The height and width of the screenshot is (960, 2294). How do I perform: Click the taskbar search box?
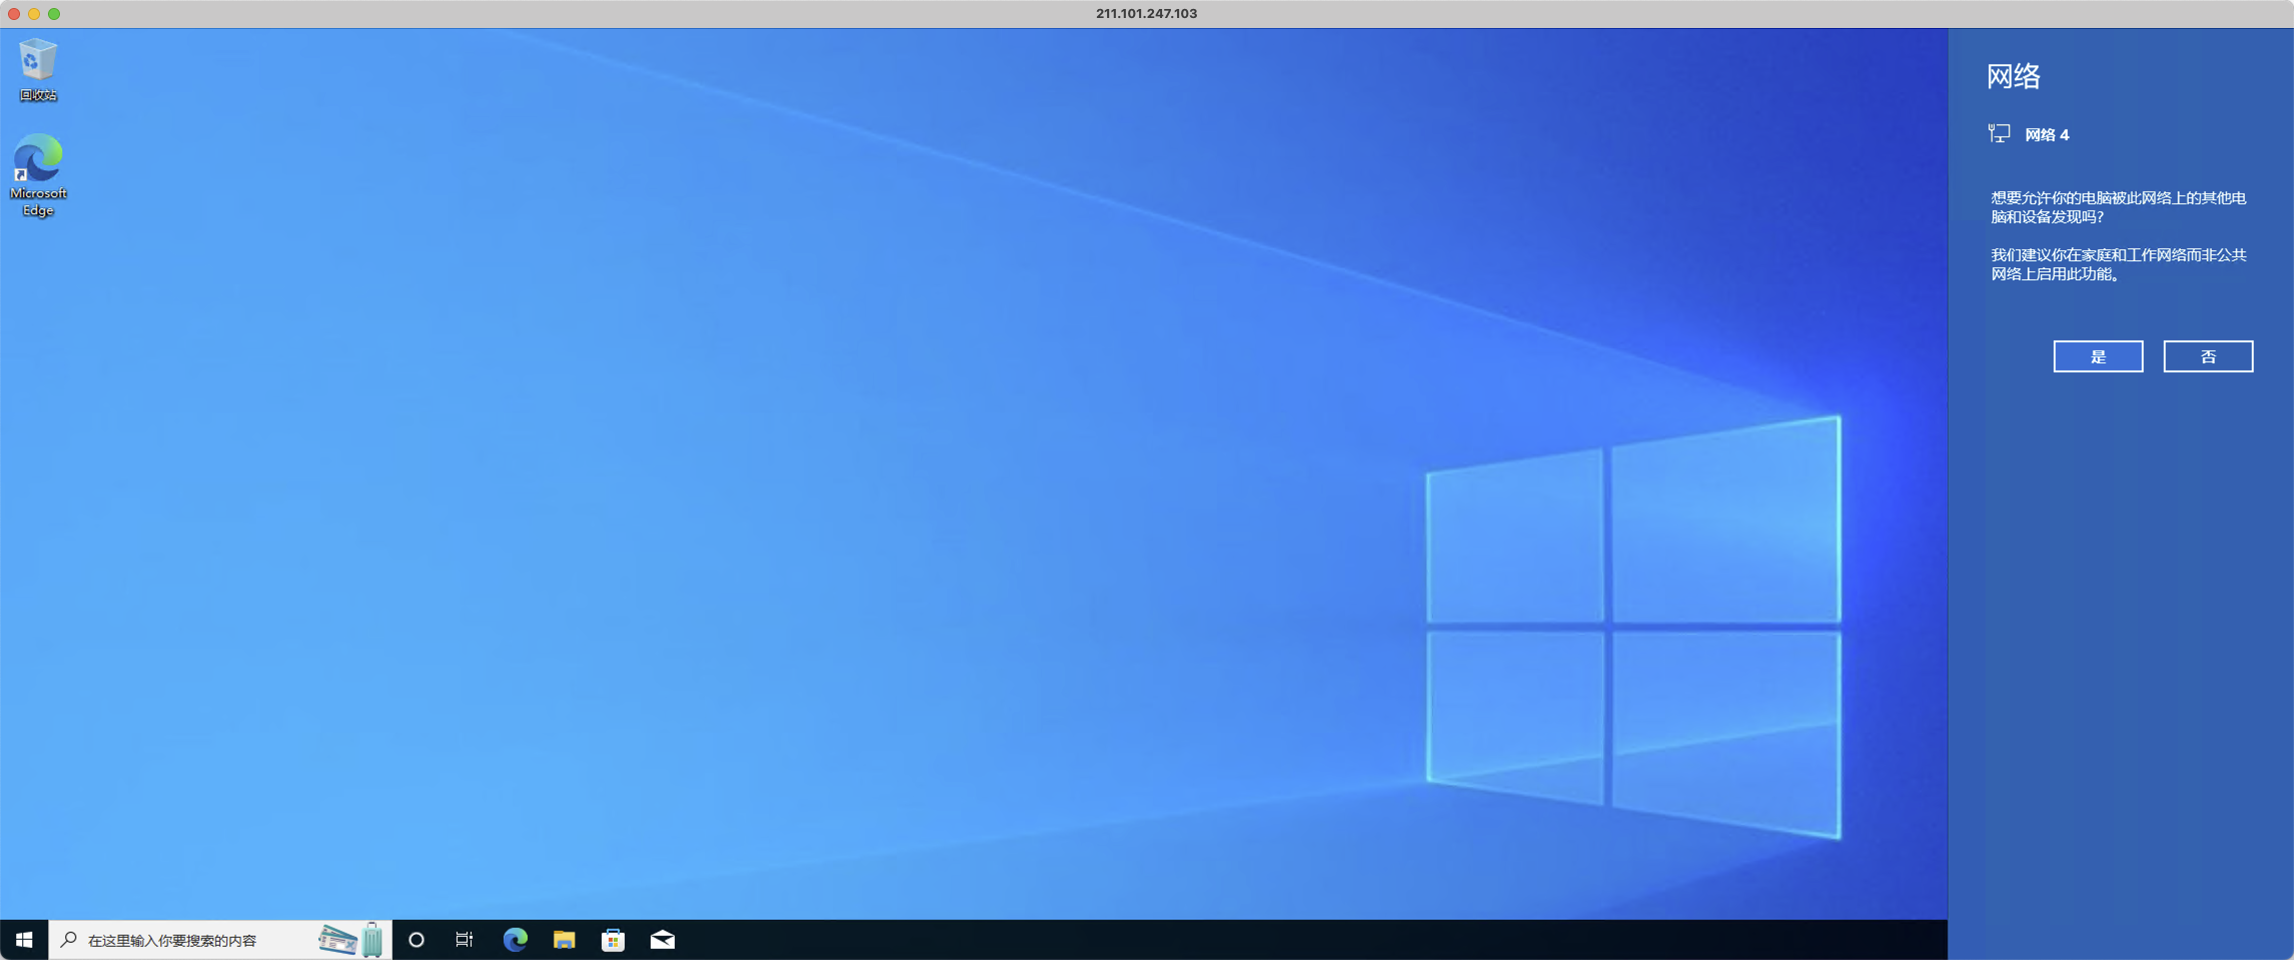[190, 940]
